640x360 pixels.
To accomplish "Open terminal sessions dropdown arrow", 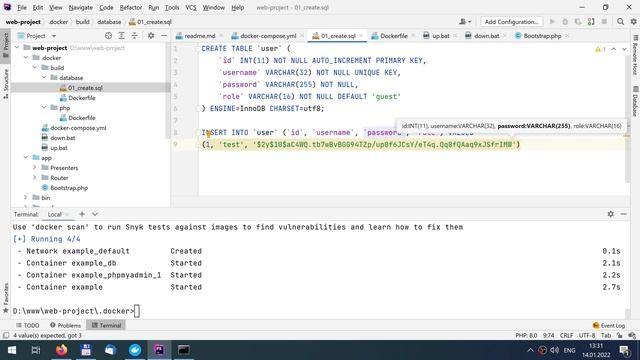I will coord(95,214).
